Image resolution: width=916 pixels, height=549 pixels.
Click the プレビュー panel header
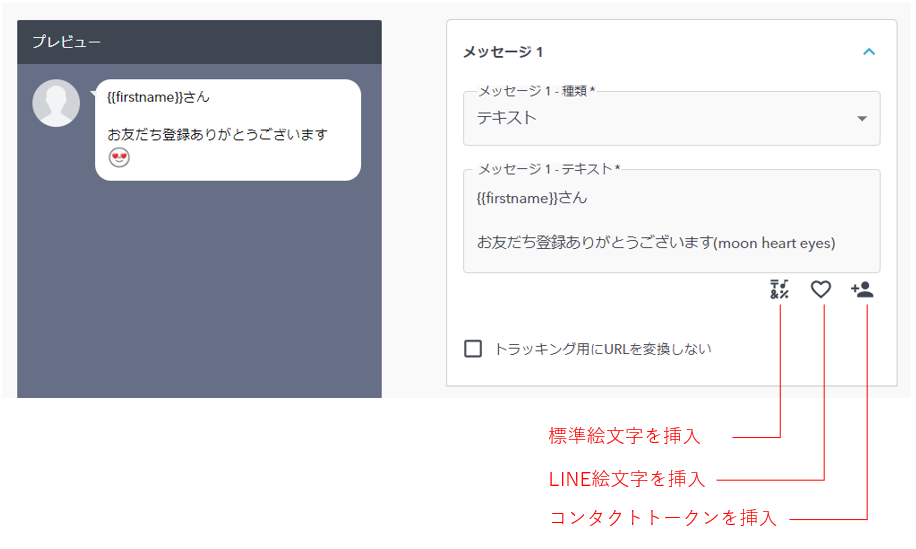click(199, 42)
